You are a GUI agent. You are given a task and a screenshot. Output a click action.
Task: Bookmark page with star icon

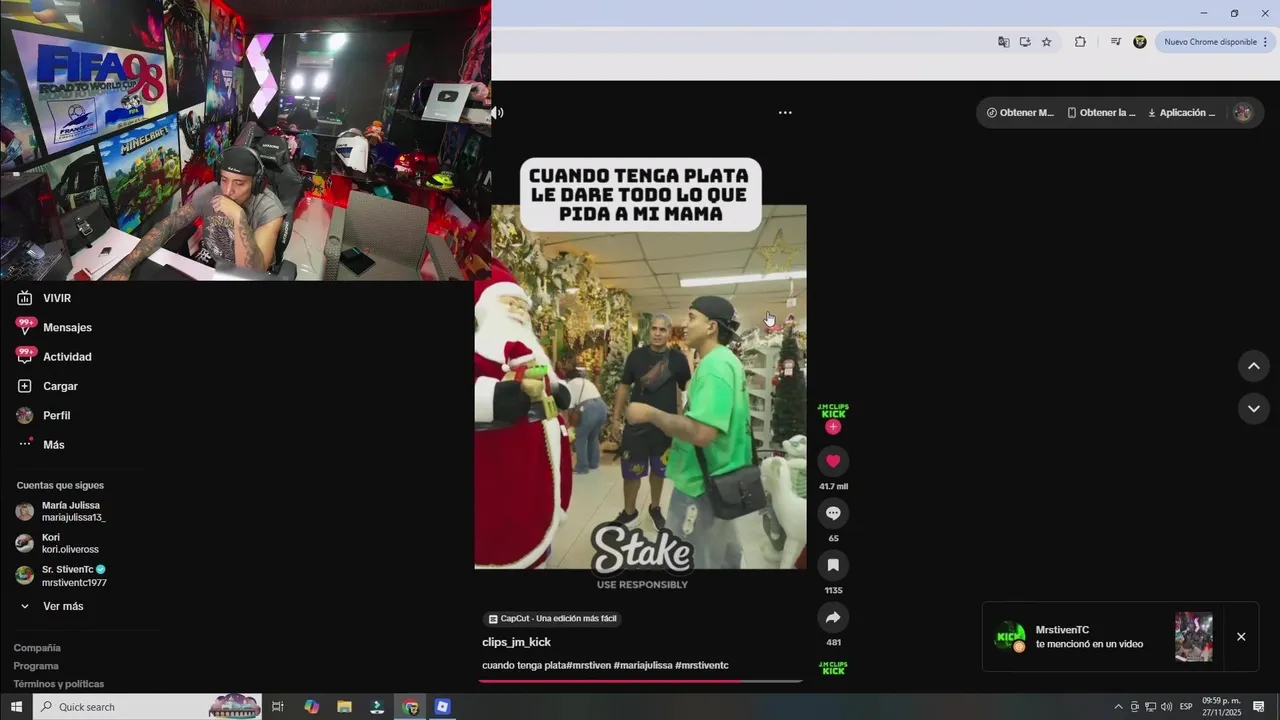pos(1047,42)
